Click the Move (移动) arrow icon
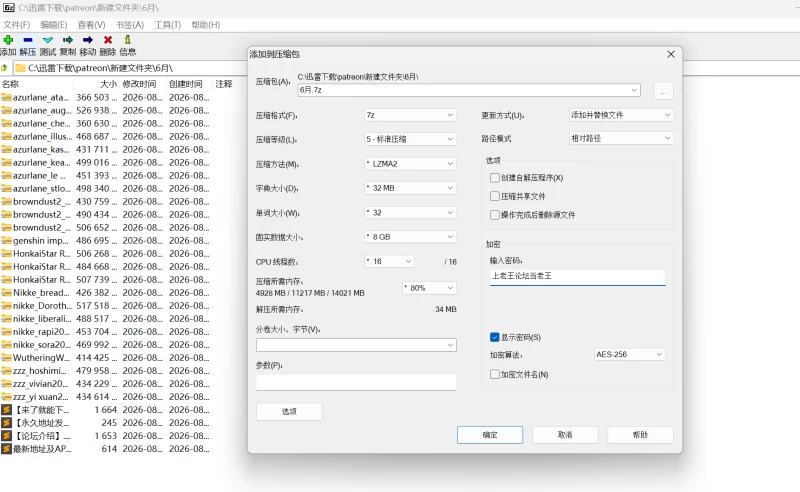This screenshot has width=800, height=492. [x=88, y=40]
